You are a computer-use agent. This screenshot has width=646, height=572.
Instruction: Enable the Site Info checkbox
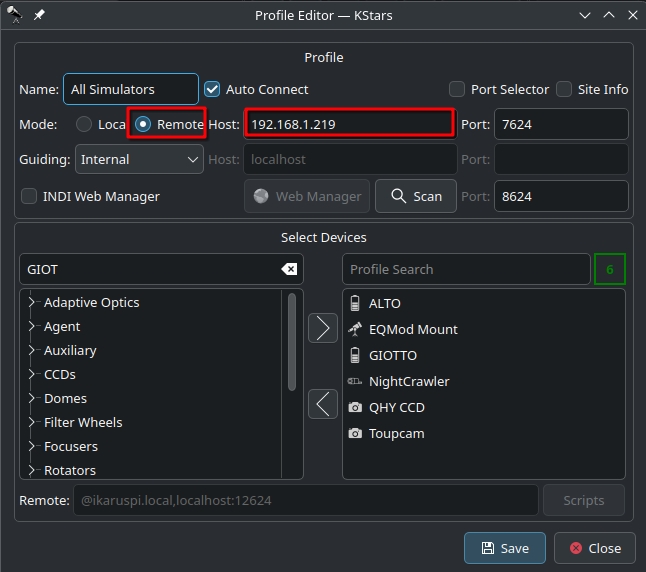[564, 89]
